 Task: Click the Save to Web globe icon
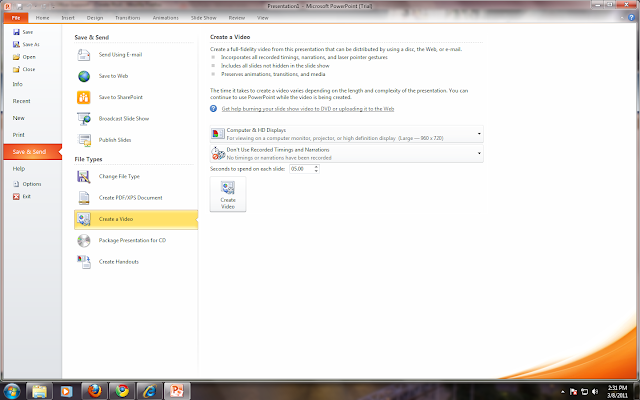[84, 76]
